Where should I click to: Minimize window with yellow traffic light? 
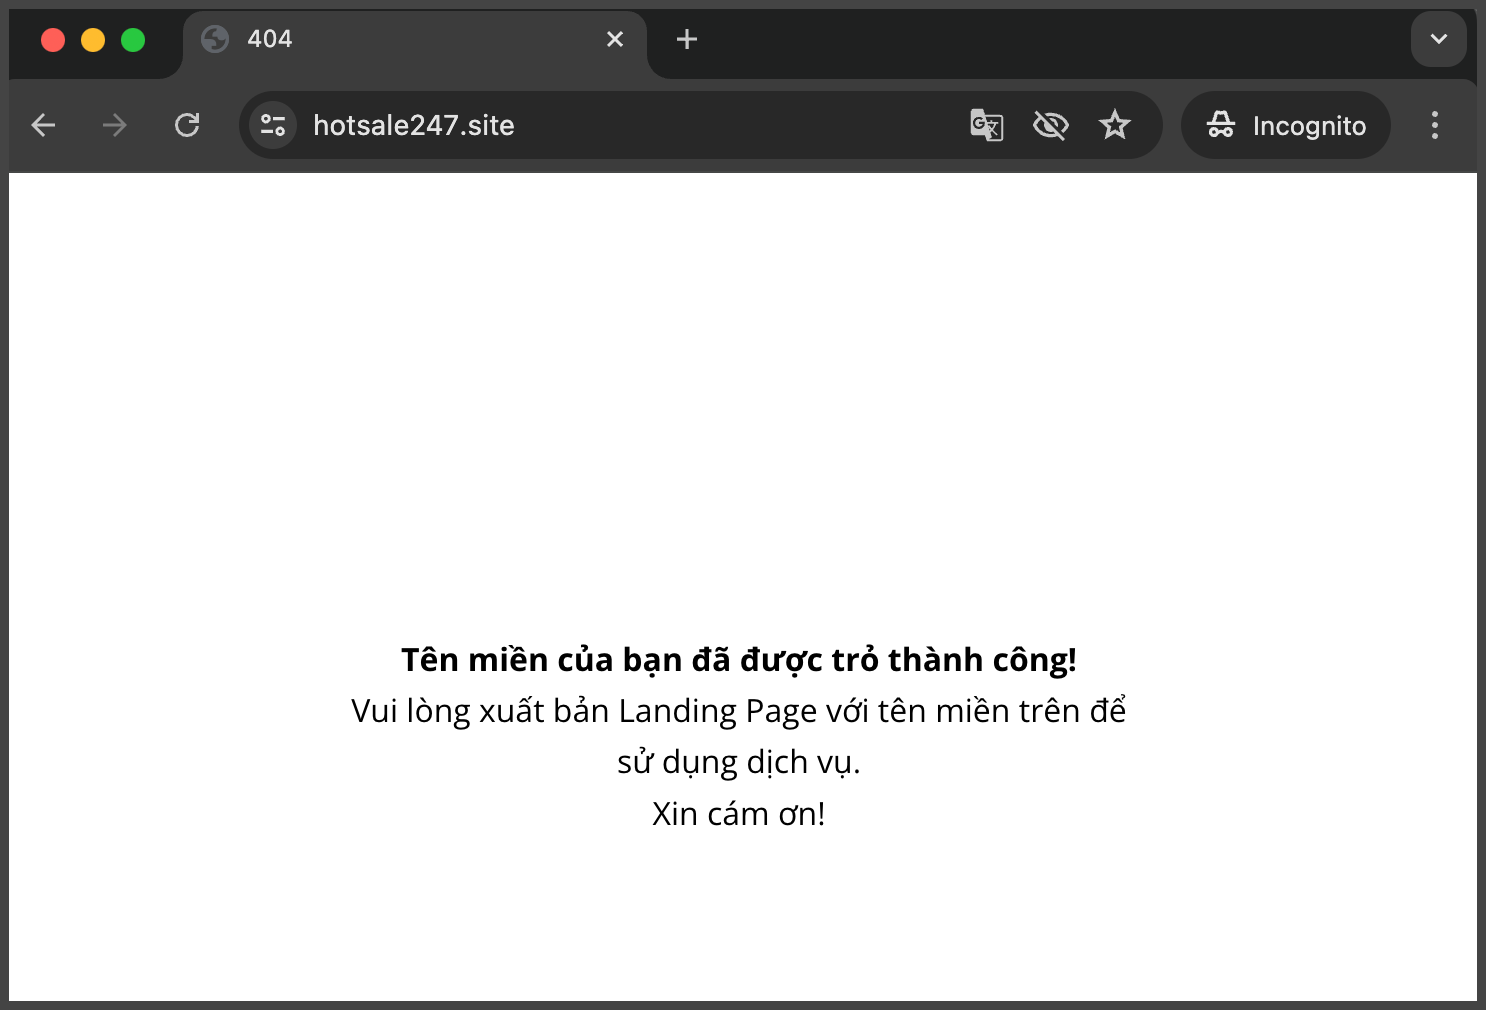pos(93,39)
